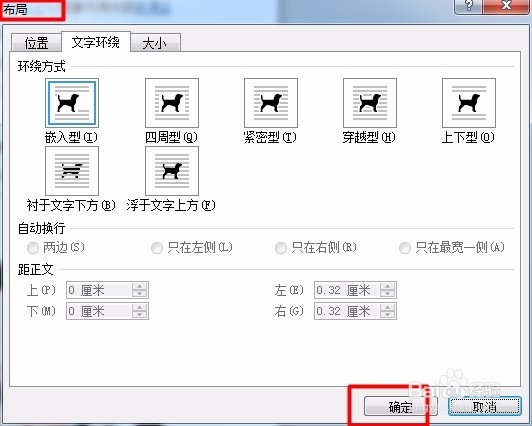
Task: Close the 布局 dialog window
Action: pyautogui.click(x=506, y=6)
